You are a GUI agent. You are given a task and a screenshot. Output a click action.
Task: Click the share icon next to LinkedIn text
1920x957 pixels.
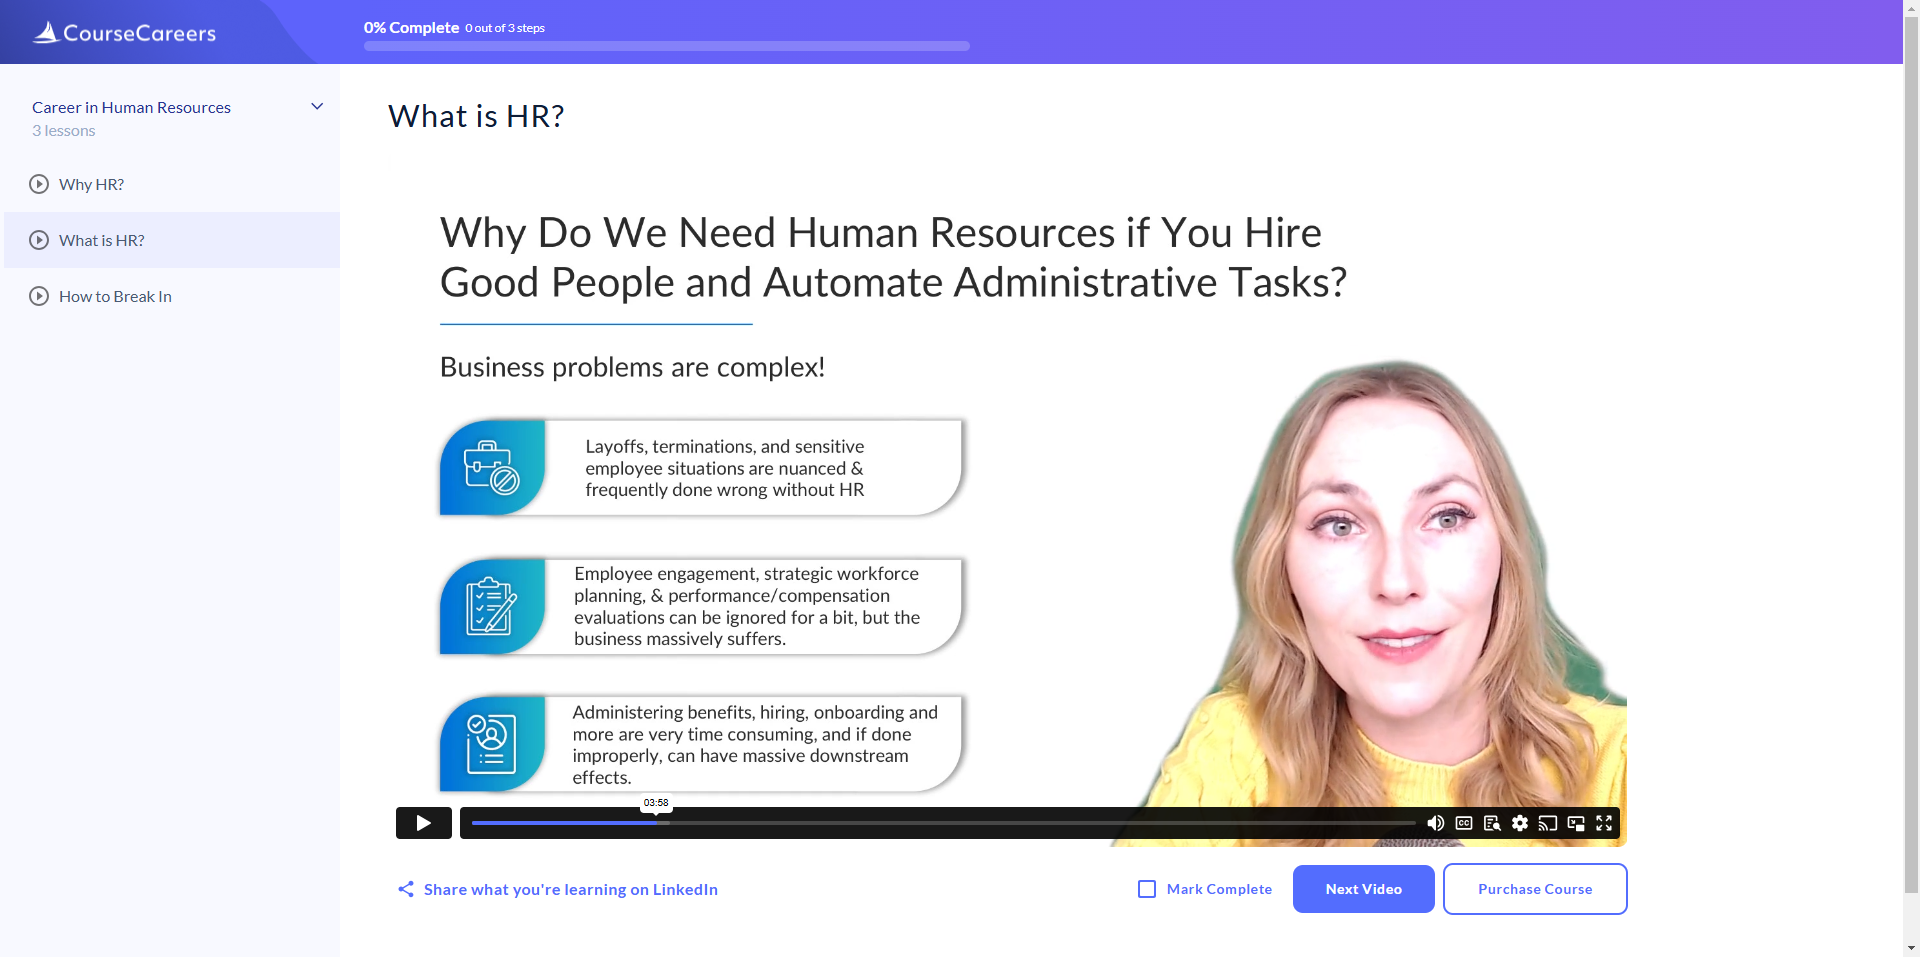click(405, 889)
